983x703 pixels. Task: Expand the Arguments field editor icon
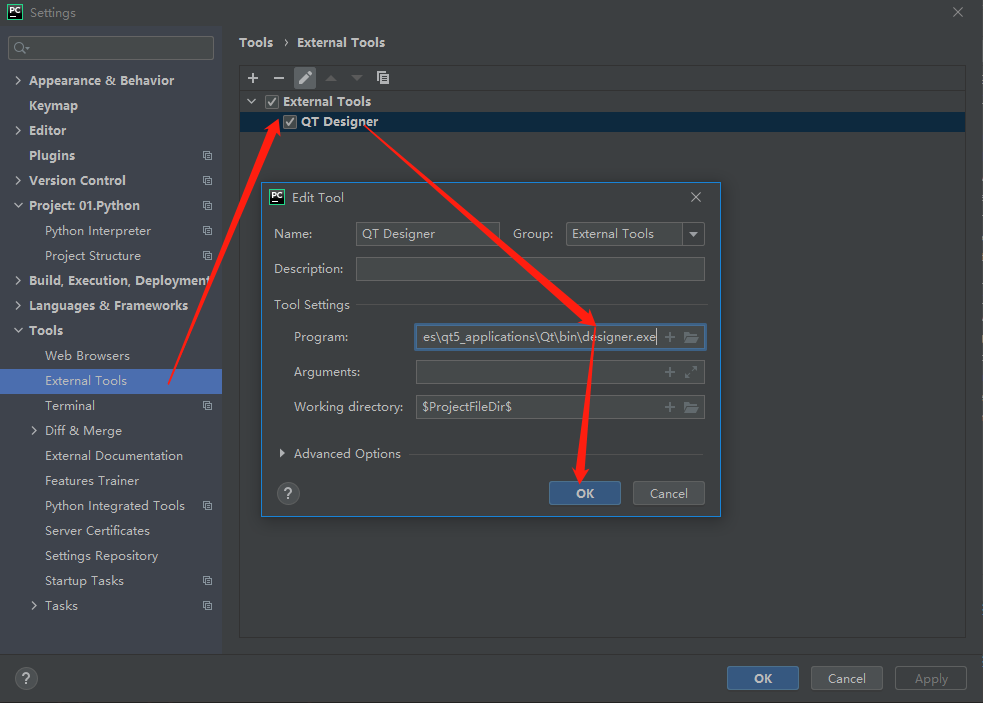691,372
